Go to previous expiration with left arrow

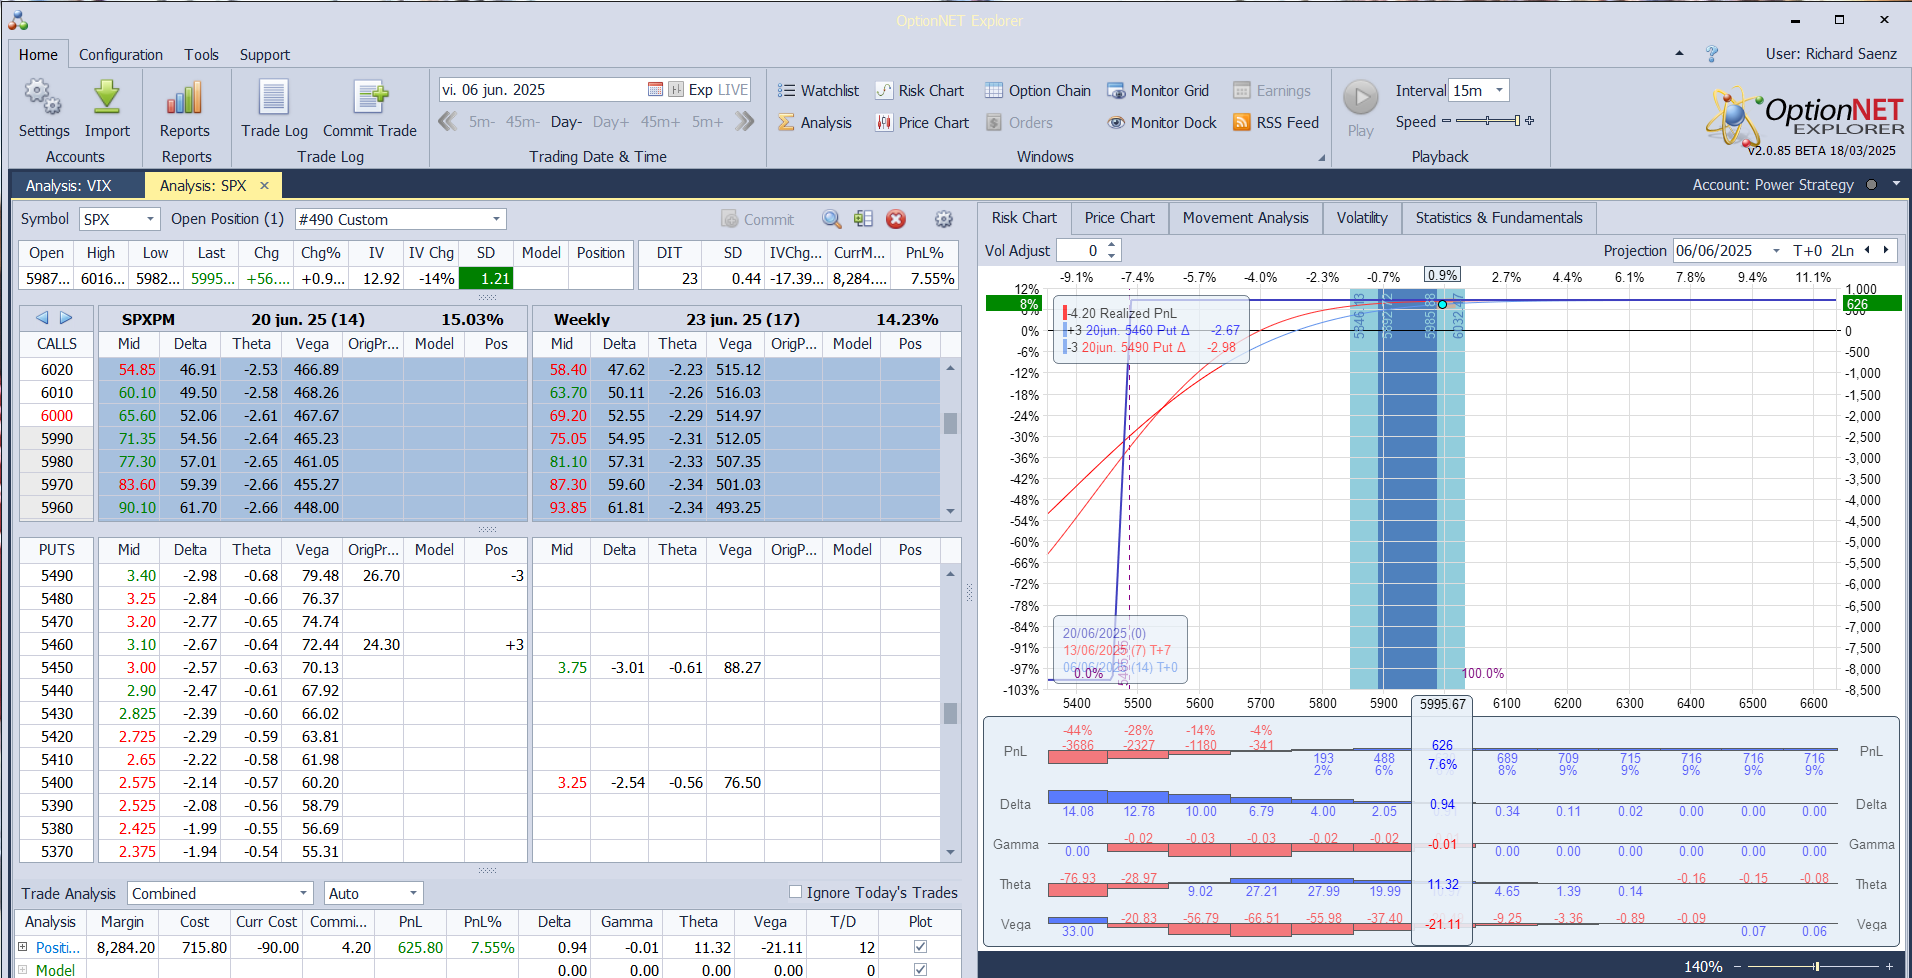pos(42,318)
